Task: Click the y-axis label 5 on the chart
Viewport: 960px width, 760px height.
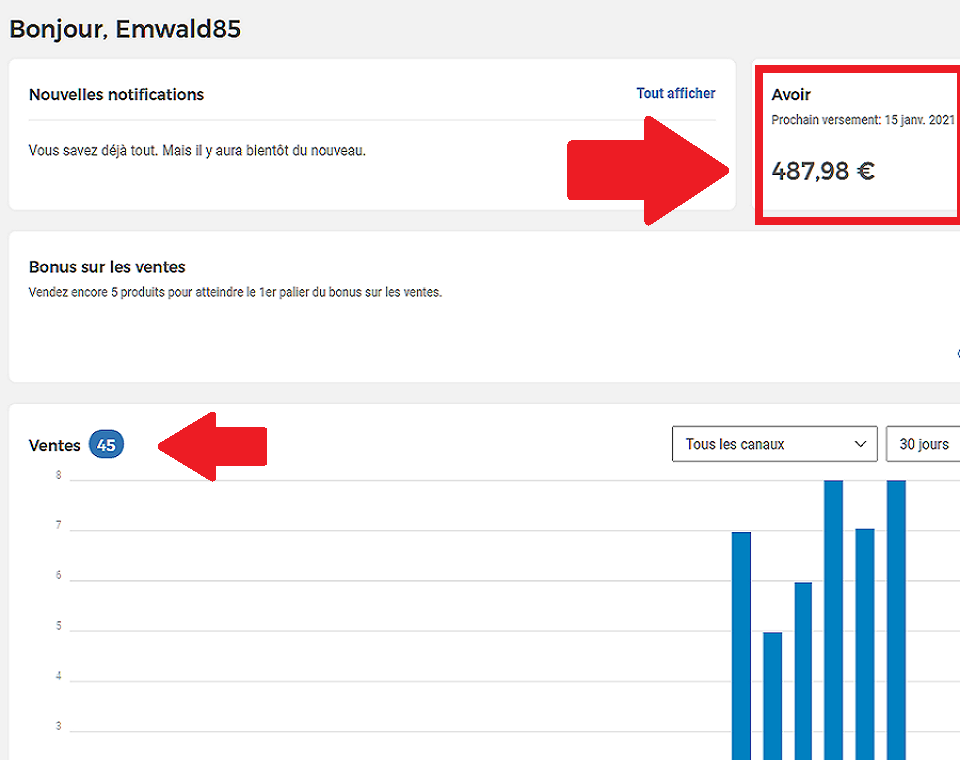Action: click(59, 626)
